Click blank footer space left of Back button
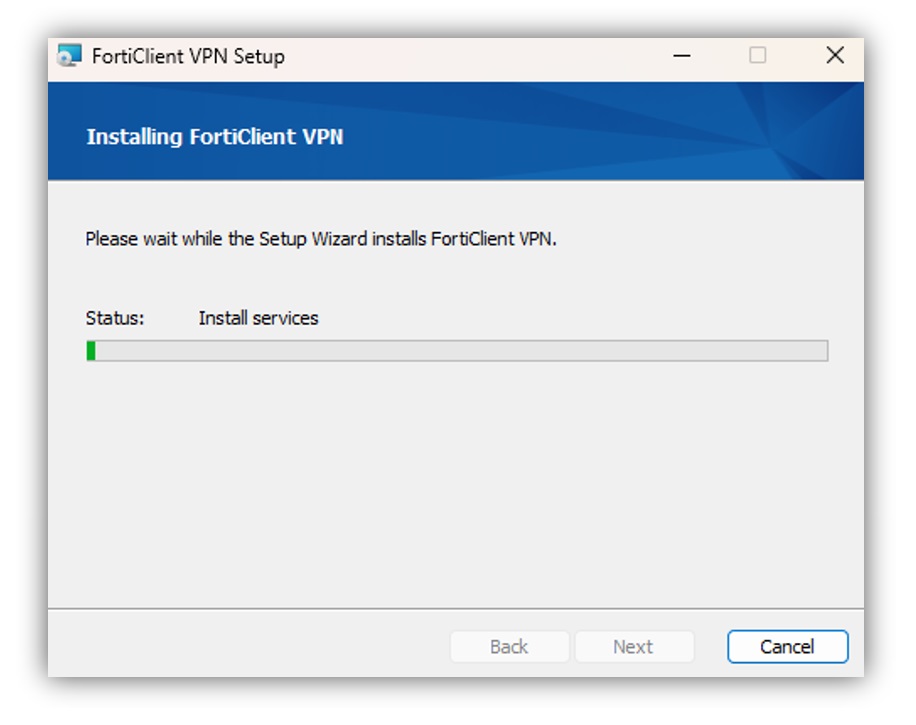 [x=248, y=647]
